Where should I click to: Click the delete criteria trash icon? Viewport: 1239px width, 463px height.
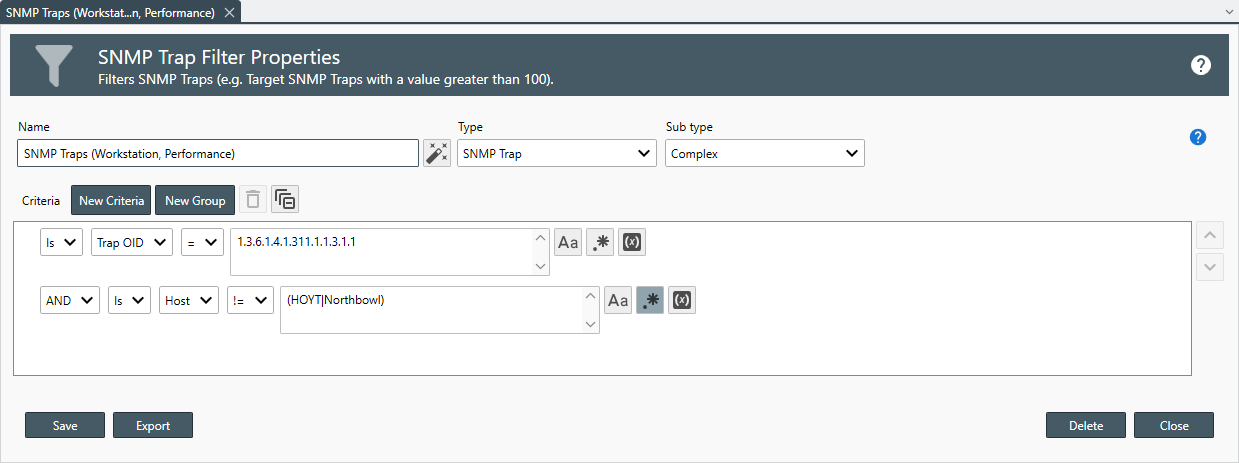coord(253,200)
